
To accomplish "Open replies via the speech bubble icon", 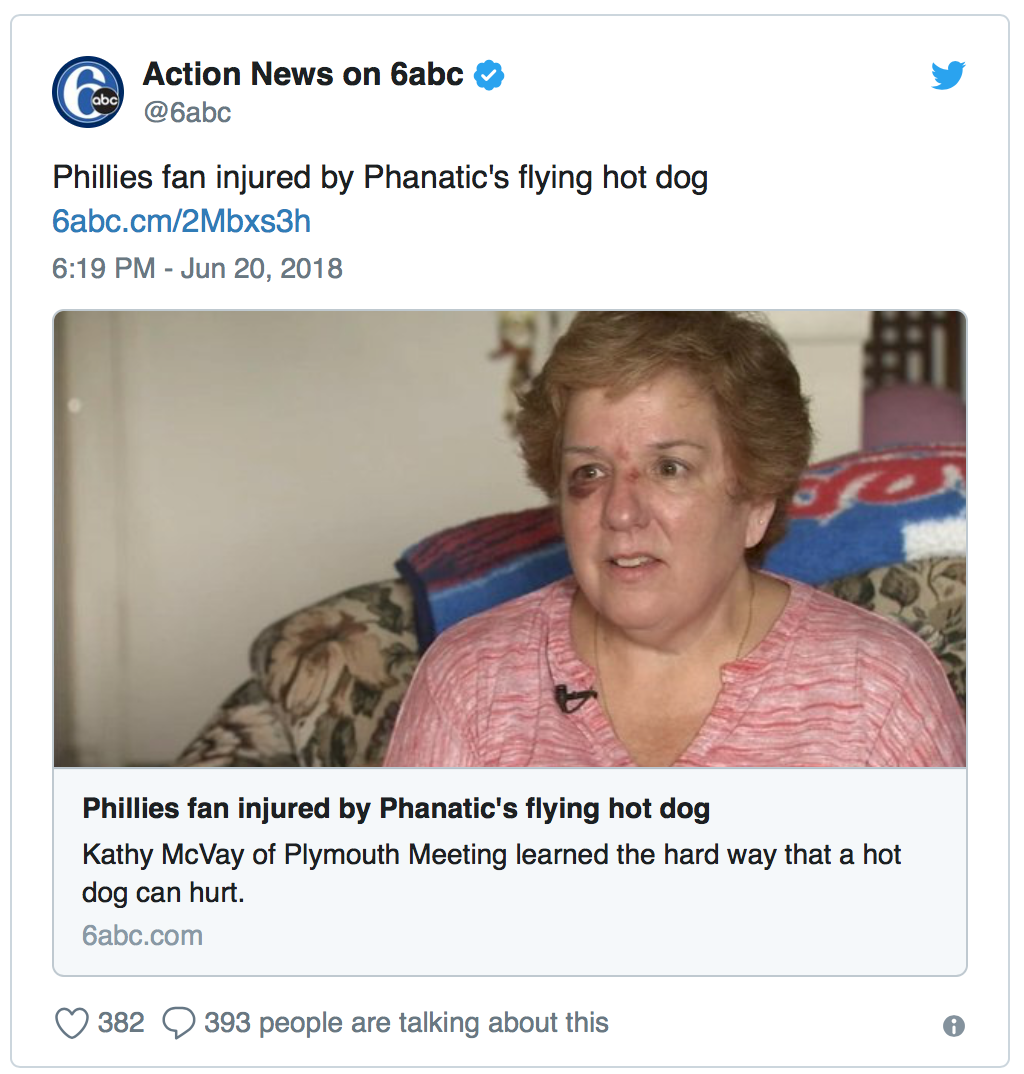I will (x=179, y=1023).
